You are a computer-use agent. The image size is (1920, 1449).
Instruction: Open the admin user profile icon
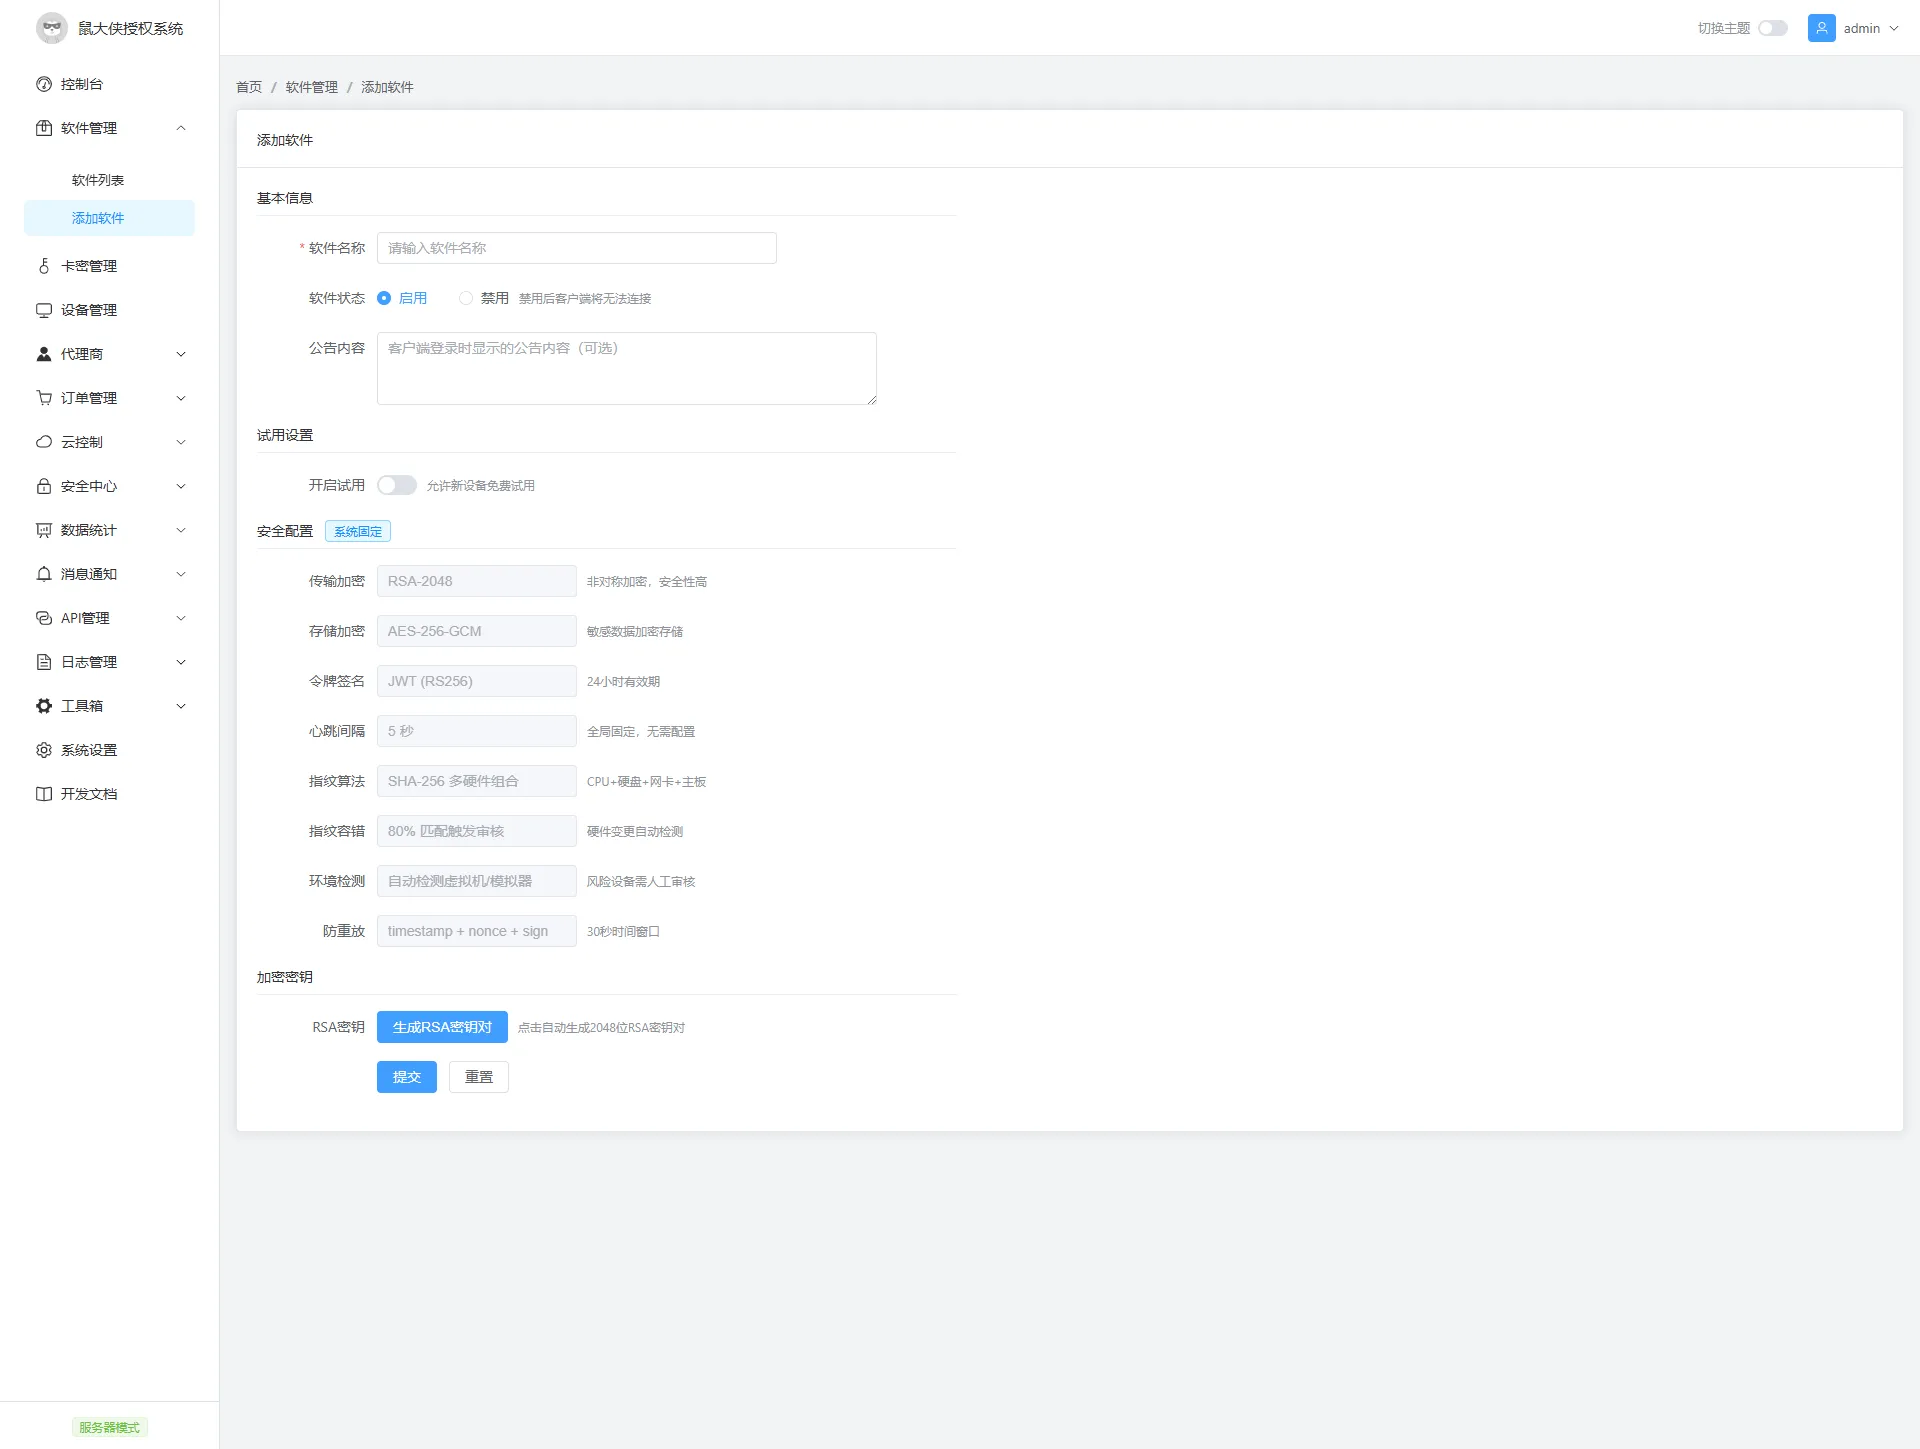(x=1821, y=28)
